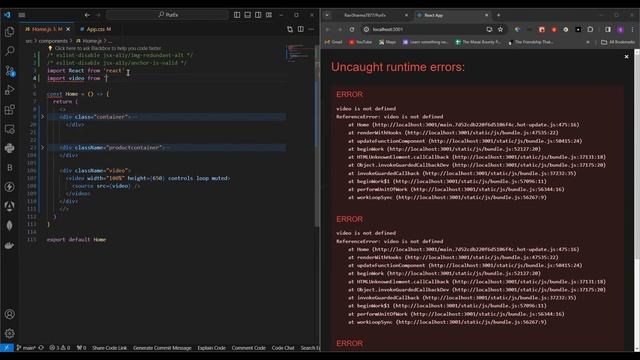
Task: Click Generate Commit Message in status bar
Action: point(162,348)
